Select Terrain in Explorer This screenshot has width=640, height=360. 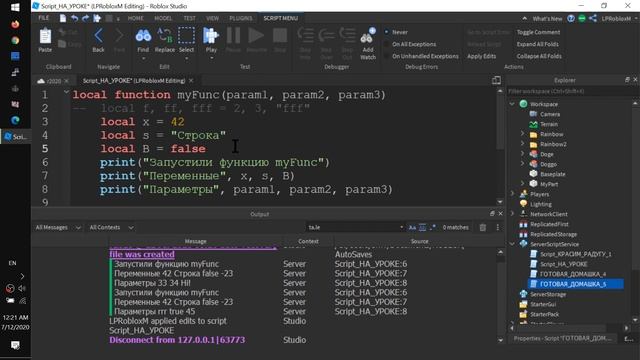[549, 124]
